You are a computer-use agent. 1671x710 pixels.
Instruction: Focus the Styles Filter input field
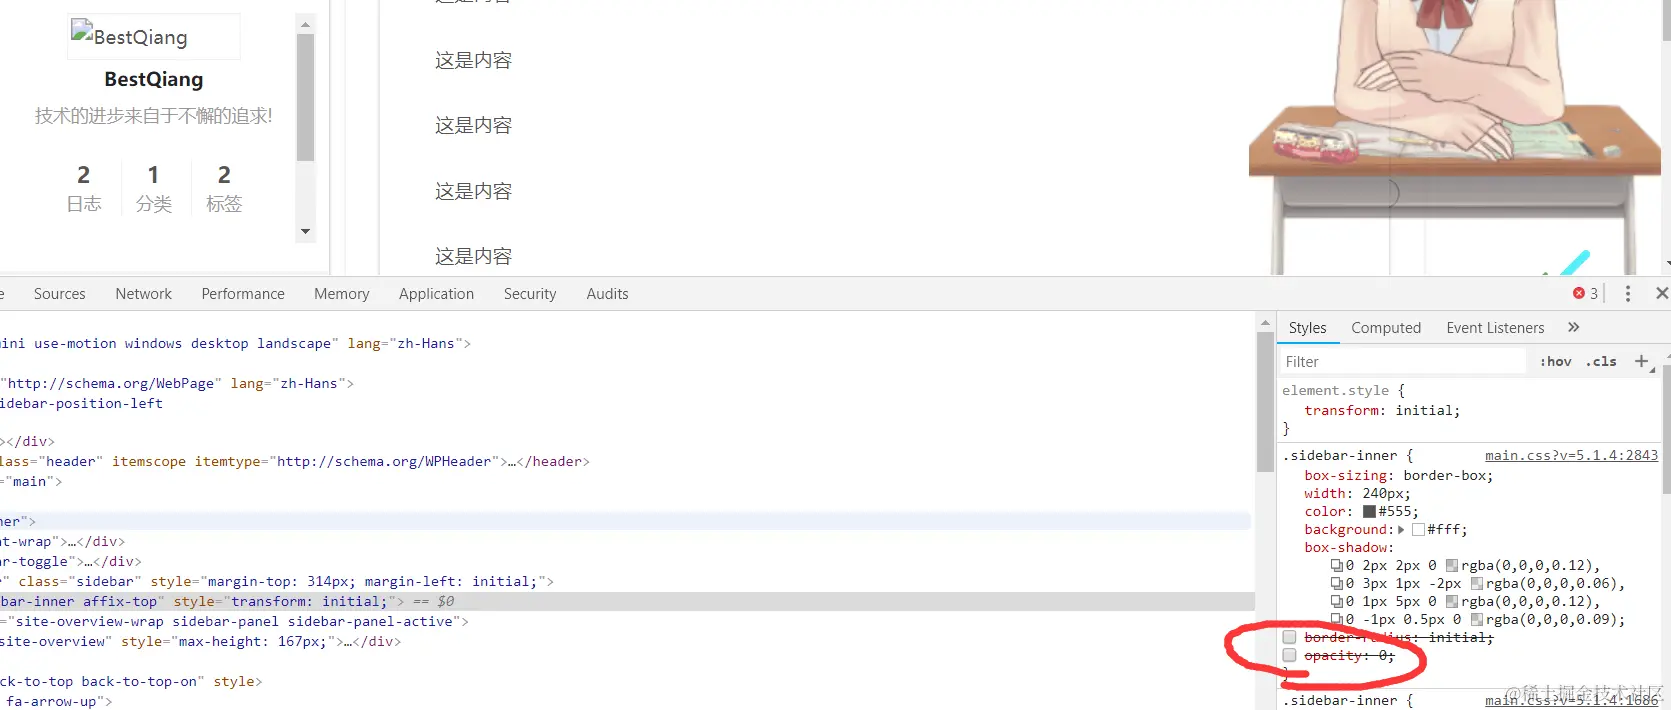coord(1403,361)
